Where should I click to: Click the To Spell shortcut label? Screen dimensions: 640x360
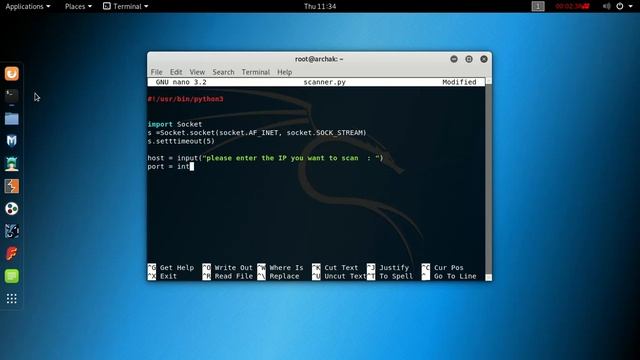pyautogui.click(x=396, y=276)
